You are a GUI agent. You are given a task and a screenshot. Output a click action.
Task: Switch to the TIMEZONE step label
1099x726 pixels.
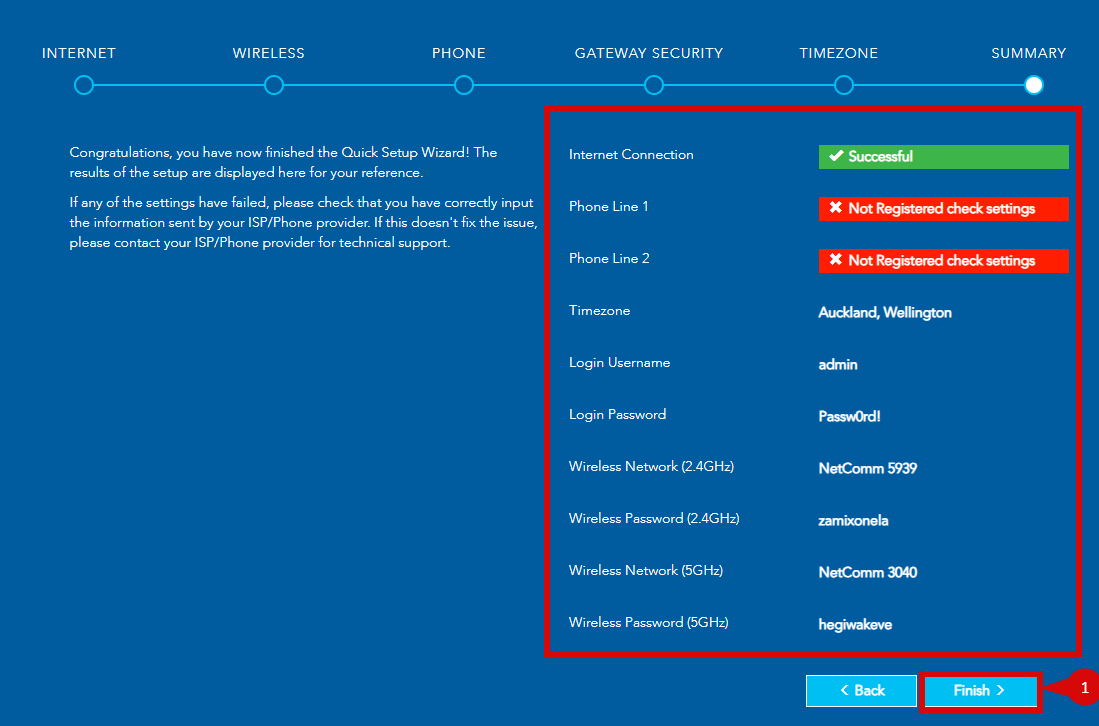click(x=839, y=53)
